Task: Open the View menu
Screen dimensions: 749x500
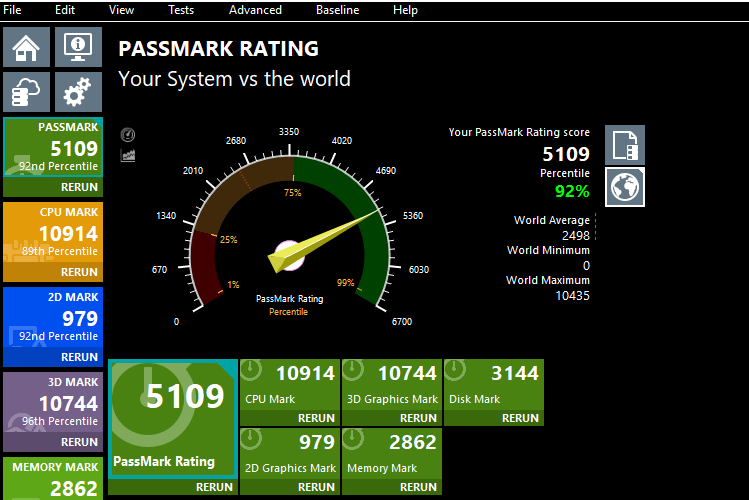Action: (121, 10)
